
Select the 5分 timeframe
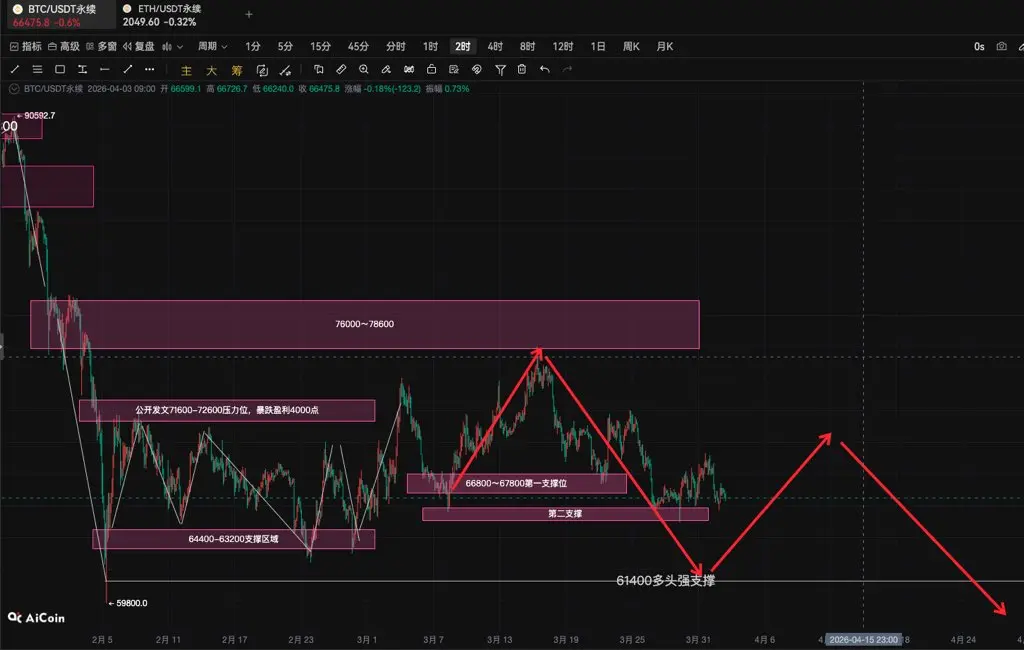tap(285, 46)
